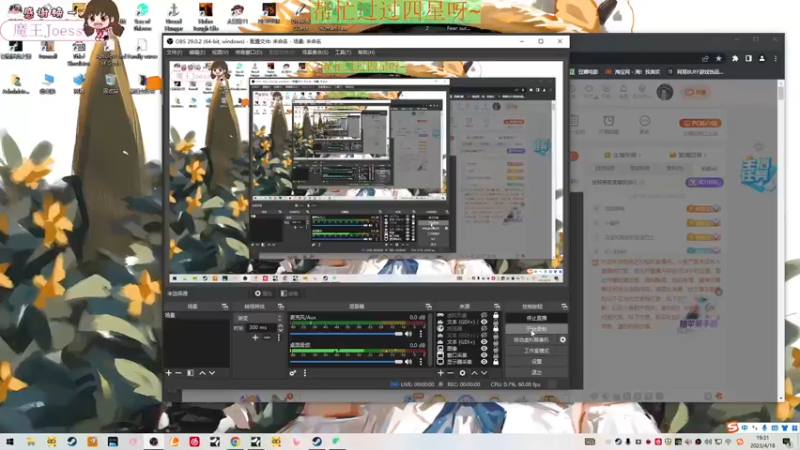Toggle visibility of 图像 source

pyautogui.click(x=484, y=348)
